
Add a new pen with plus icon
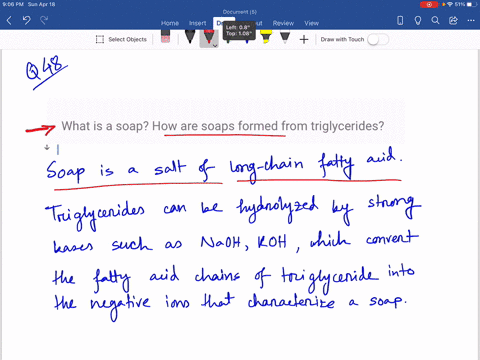coord(304,40)
